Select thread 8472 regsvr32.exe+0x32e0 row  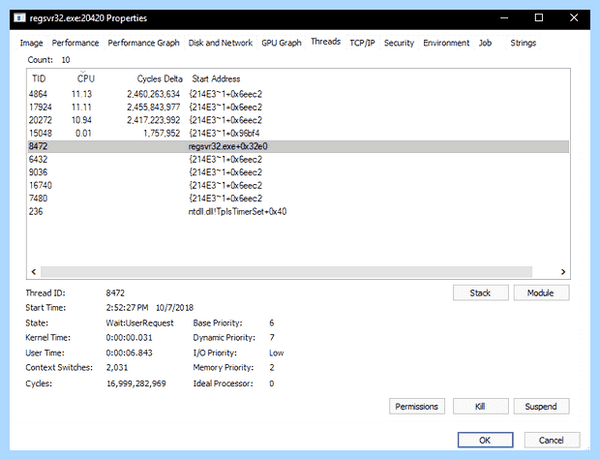click(298, 146)
